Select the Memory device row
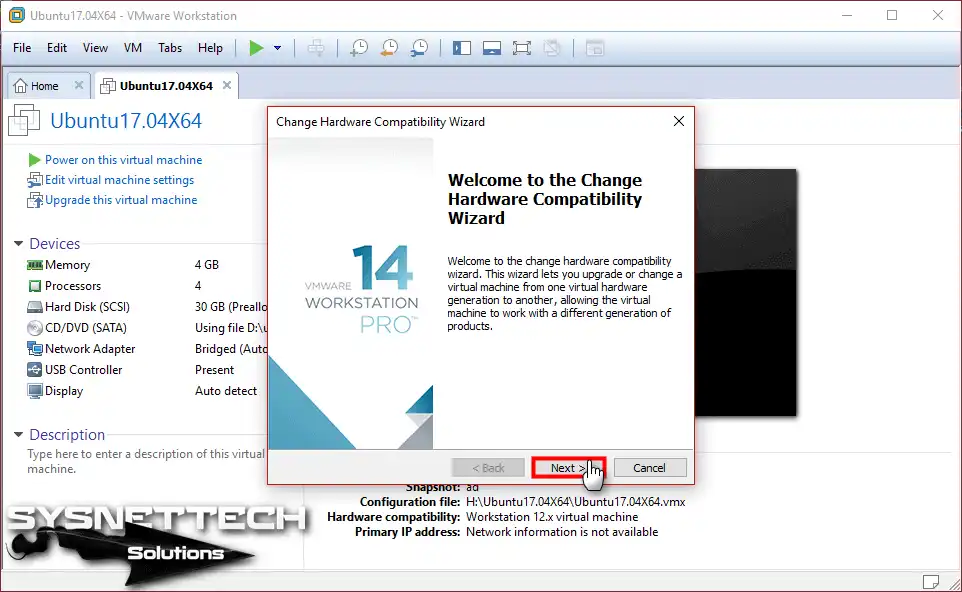The width and height of the screenshot is (962, 592). [146, 265]
